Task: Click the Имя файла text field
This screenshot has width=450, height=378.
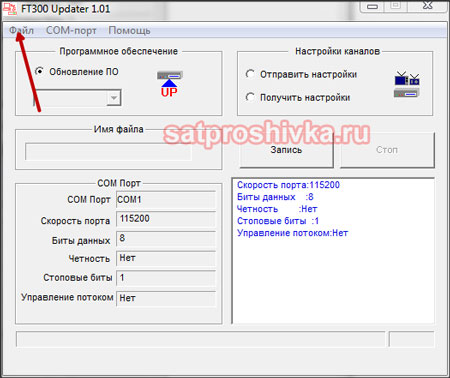Action: pos(108,152)
